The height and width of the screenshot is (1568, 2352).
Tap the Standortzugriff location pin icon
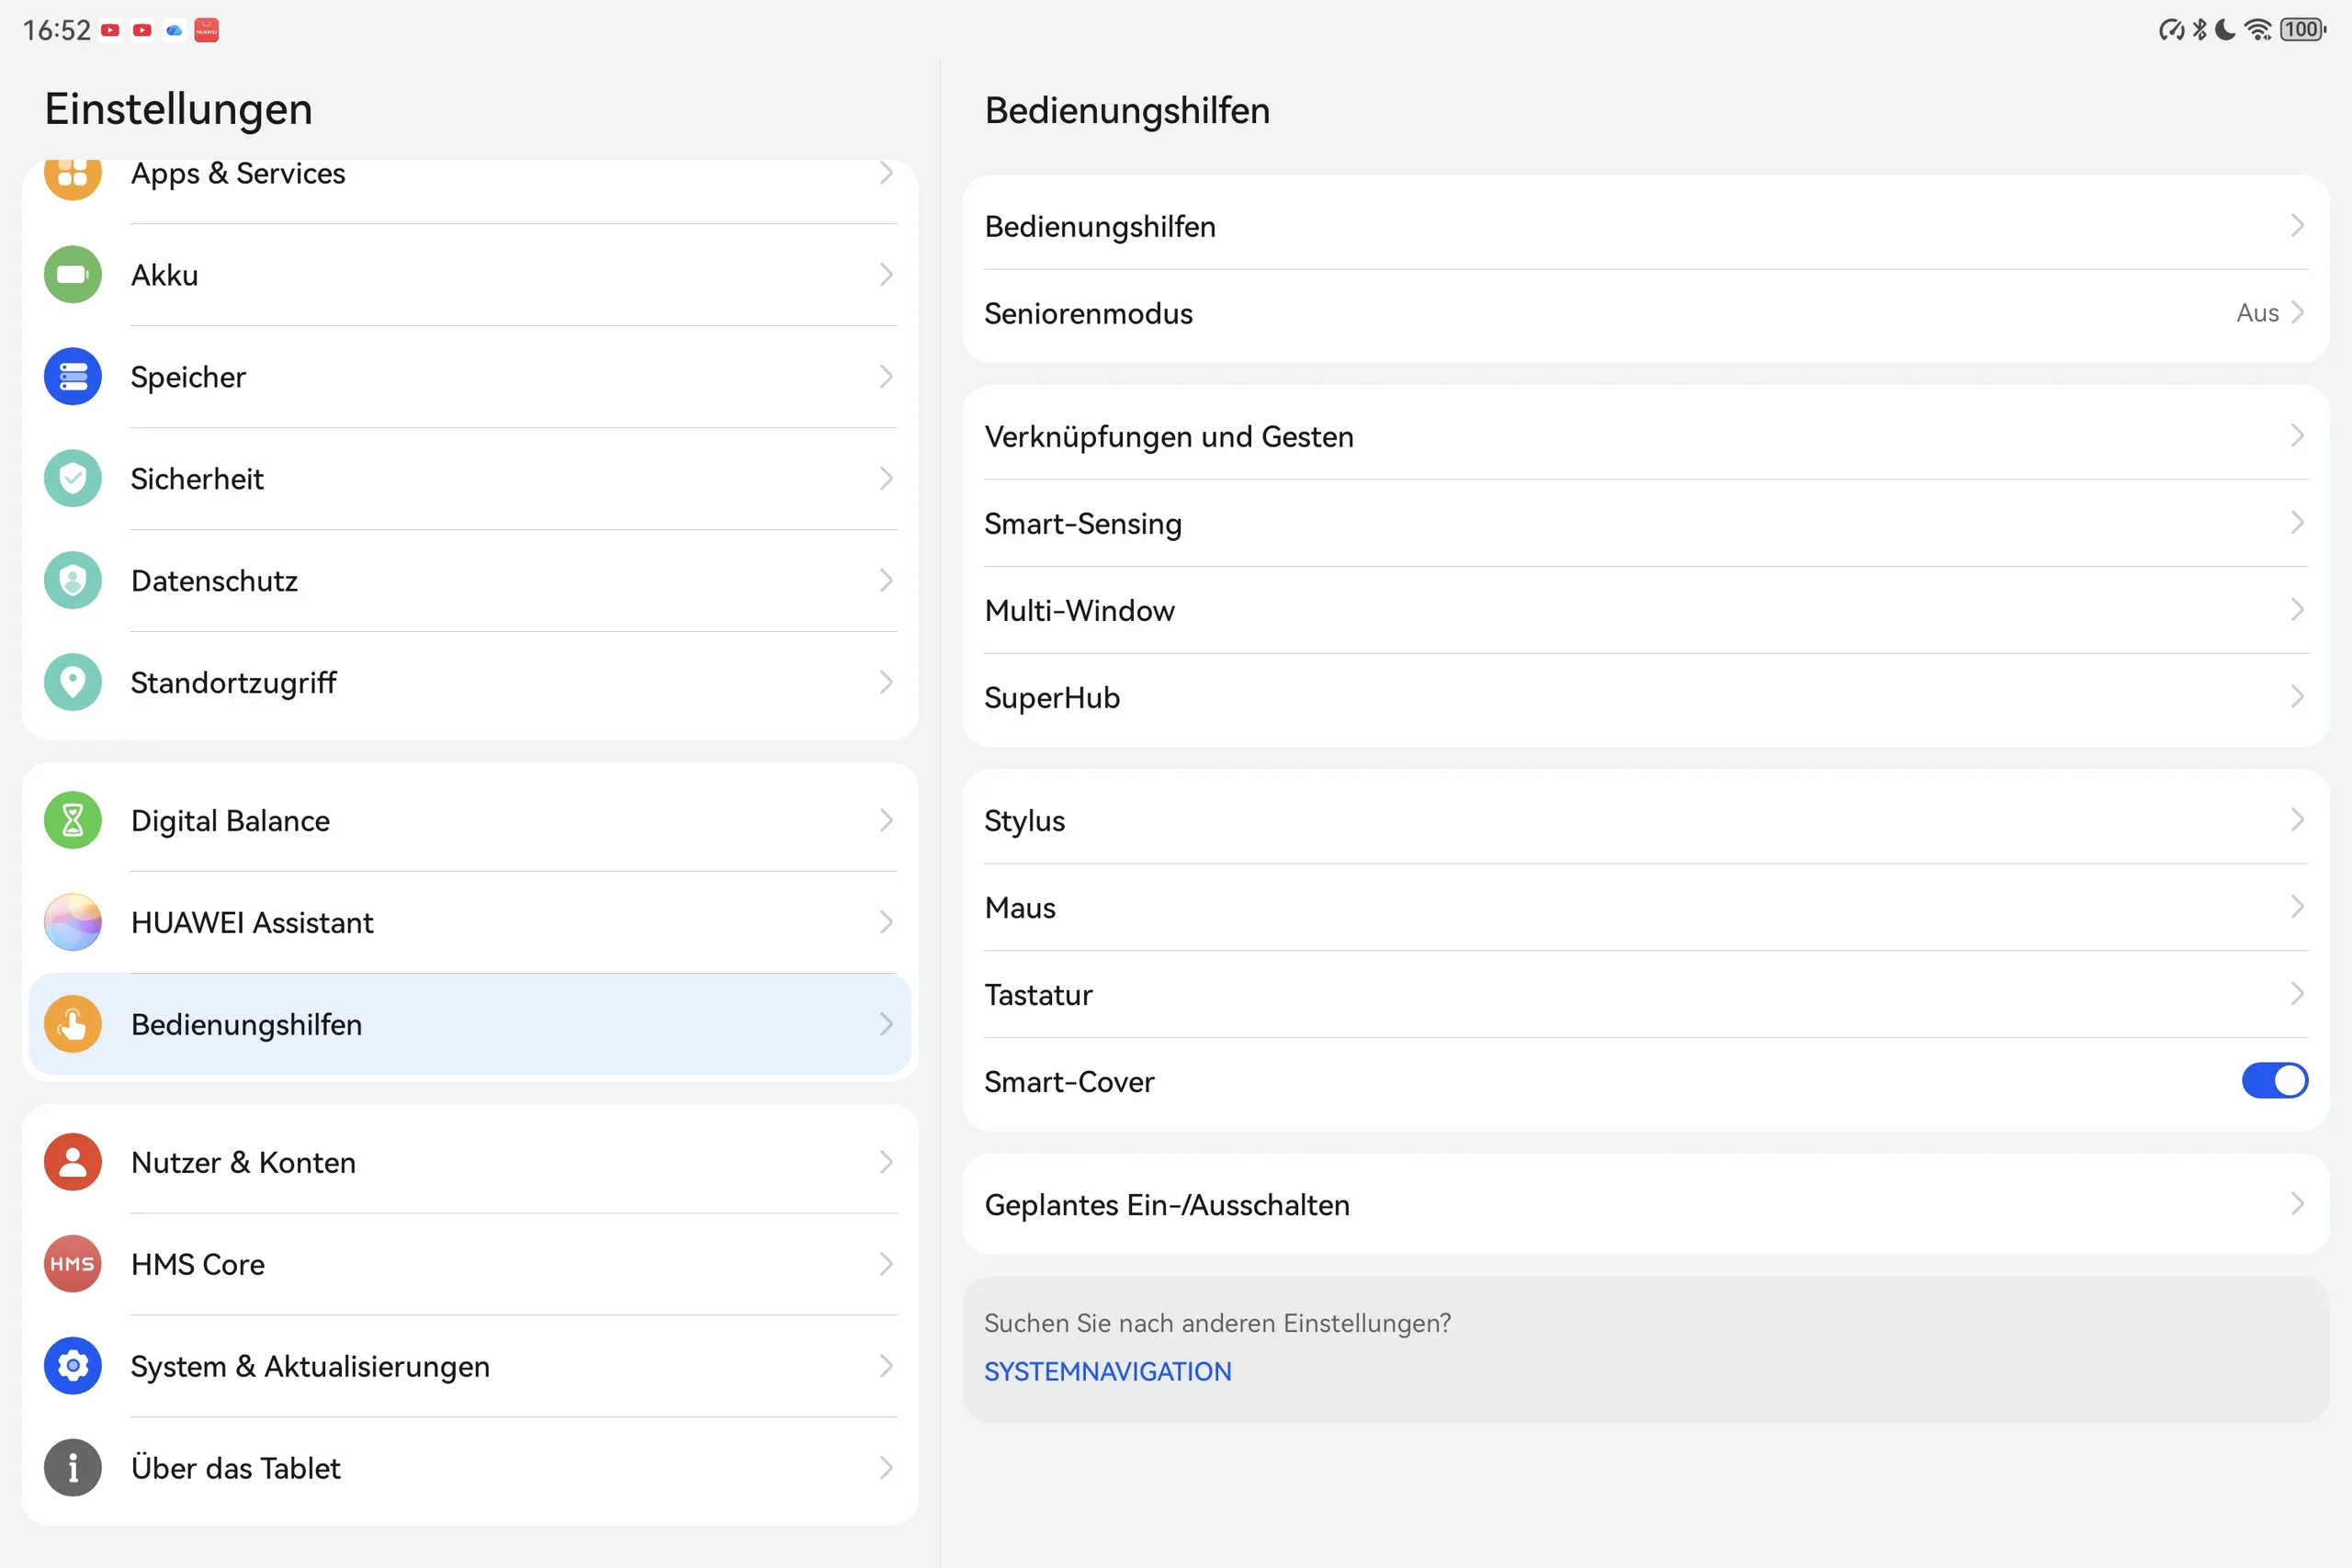(73, 683)
